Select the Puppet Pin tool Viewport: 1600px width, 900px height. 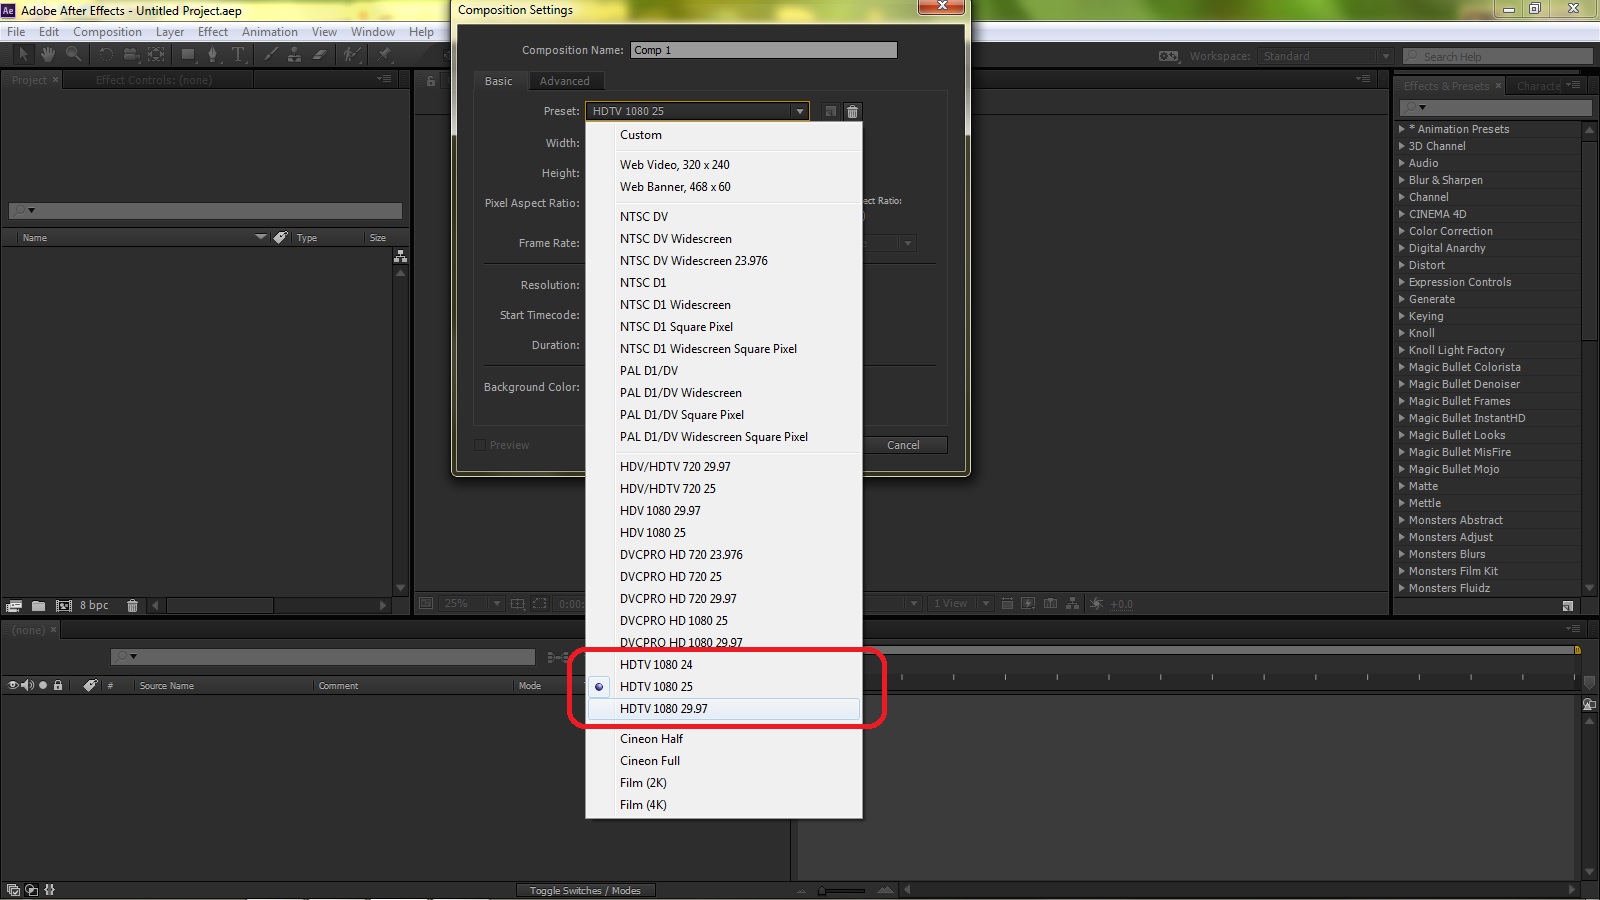coord(384,55)
